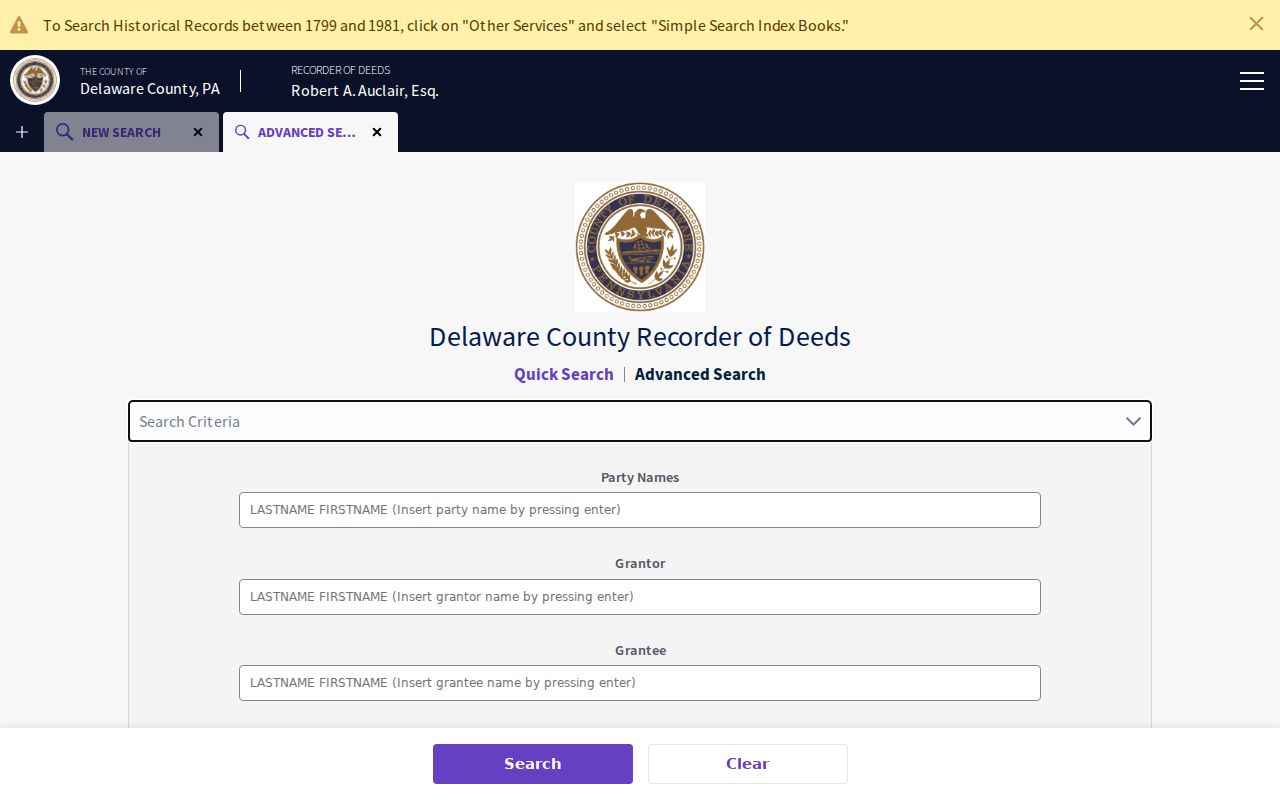Open the hamburger menu
This screenshot has width=1280, height=800.
click(1252, 81)
